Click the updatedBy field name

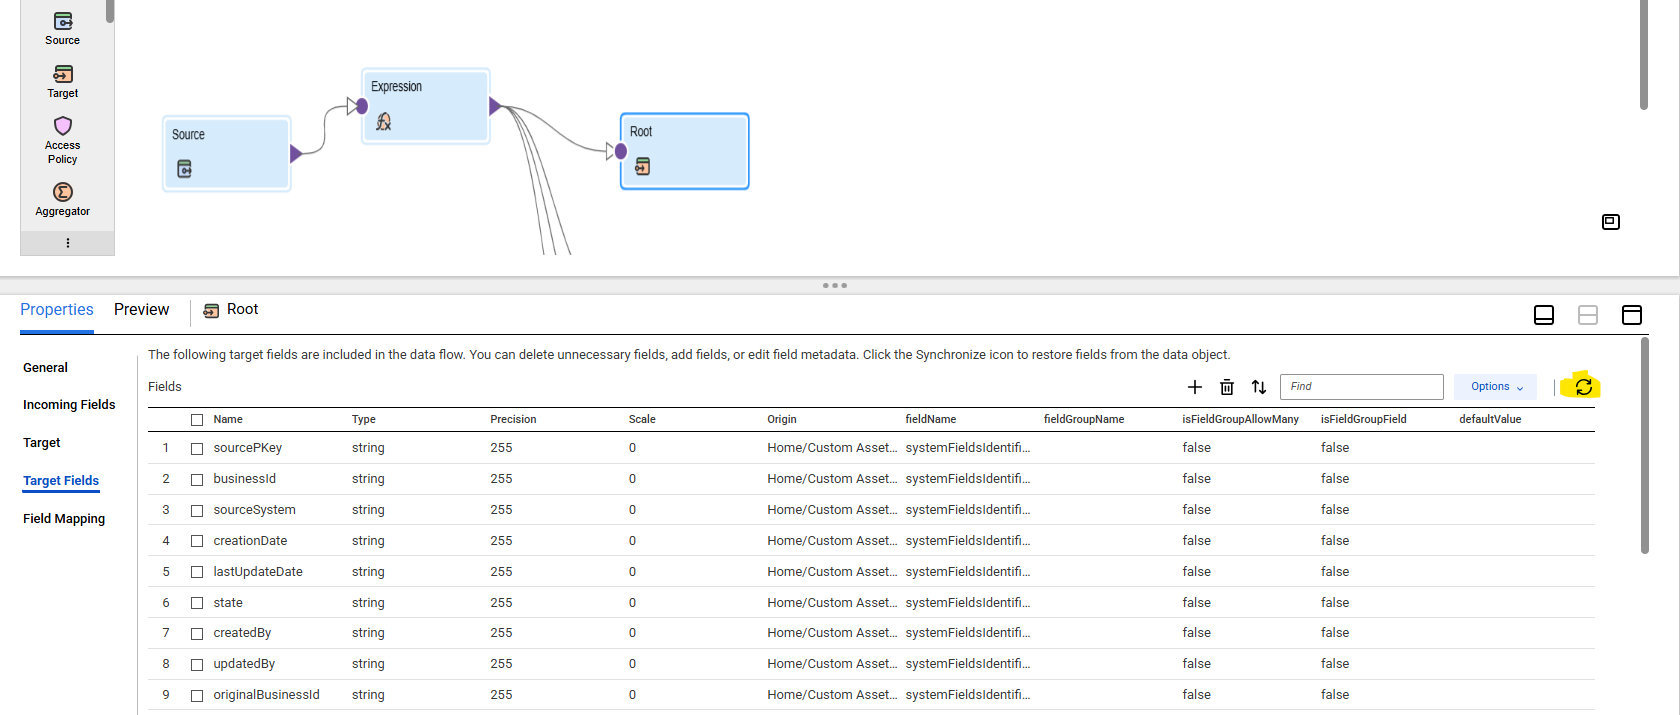click(244, 664)
